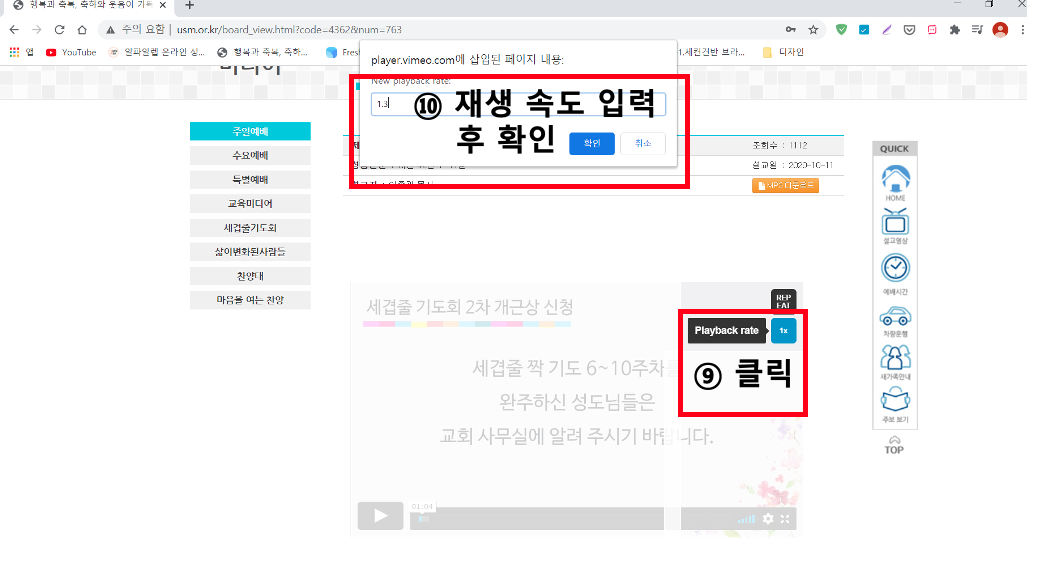Click the 새가족안내 people quick icon

[895, 362]
